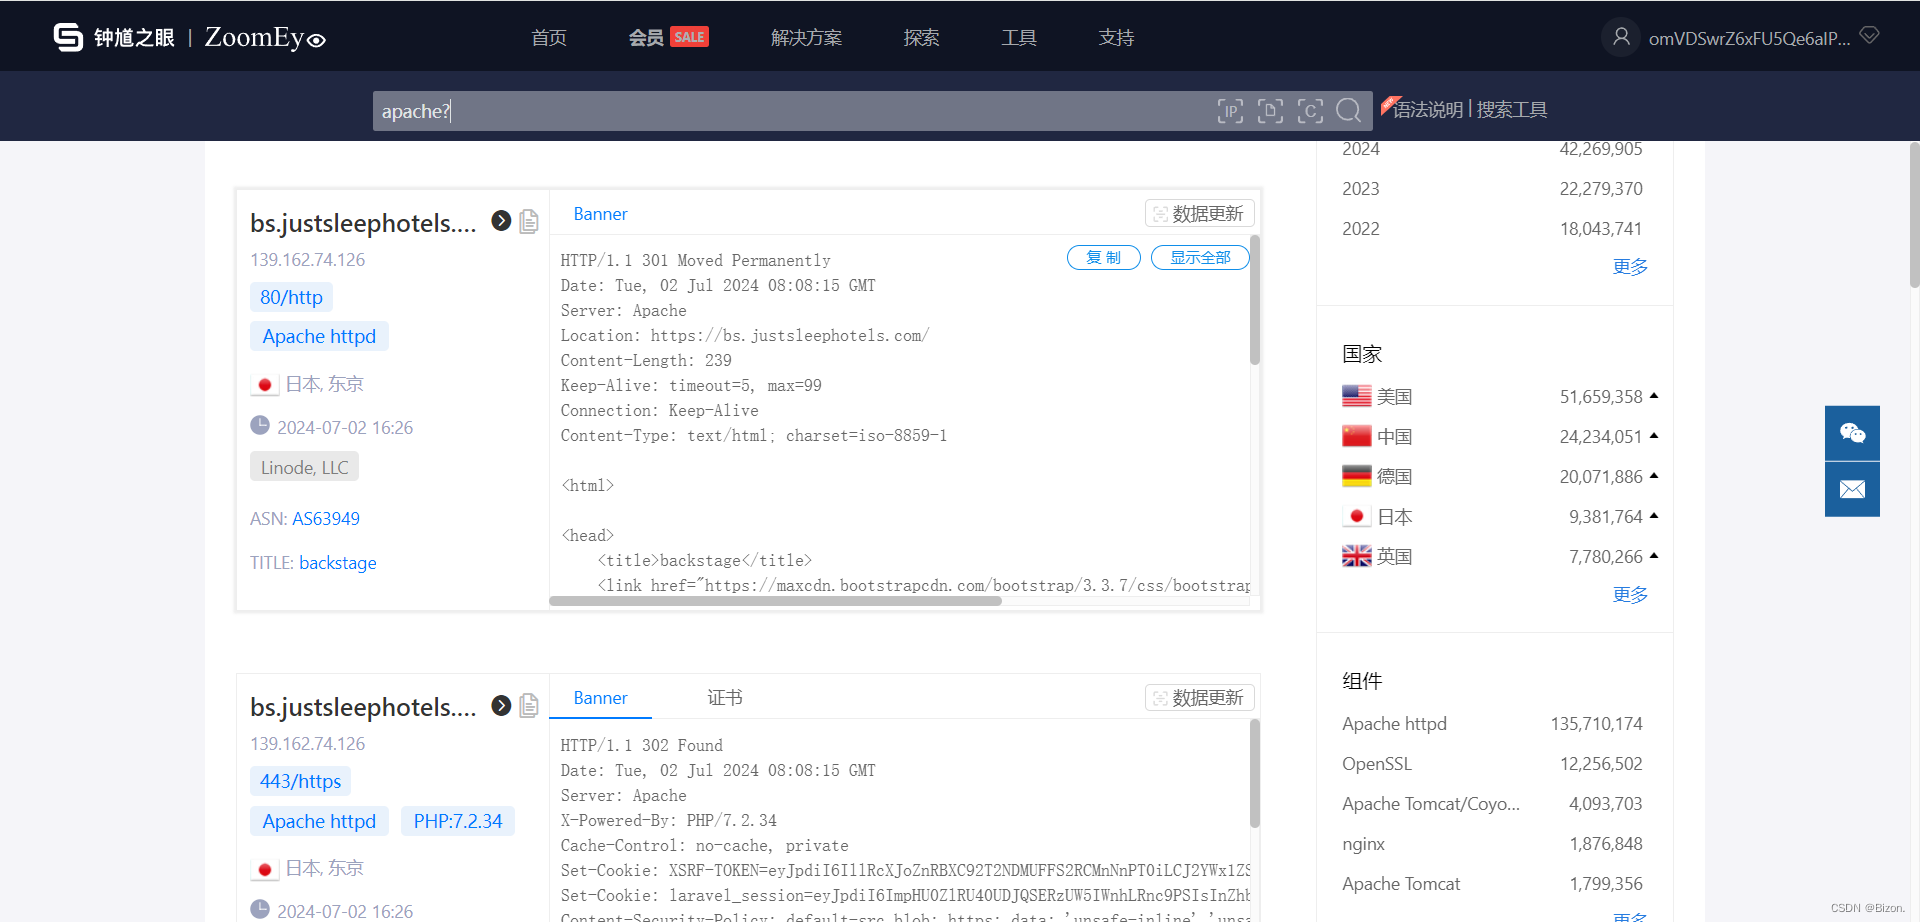Click the image scan icon in search bar
The image size is (1920, 922).
(x=1270, y=110)
